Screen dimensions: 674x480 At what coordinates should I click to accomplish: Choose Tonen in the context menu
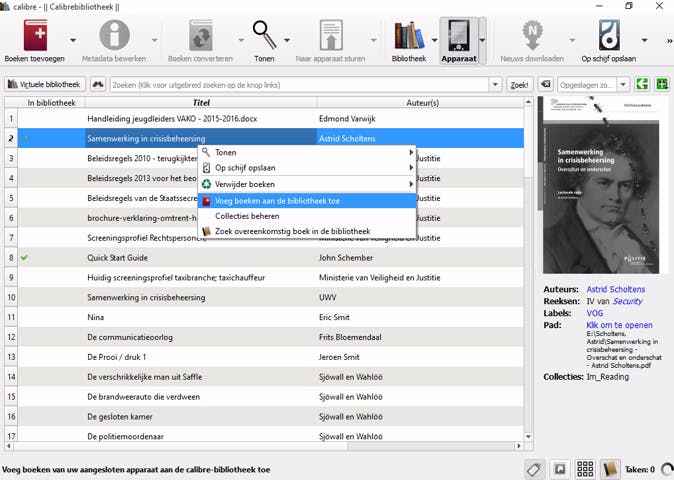pos(307,152)
